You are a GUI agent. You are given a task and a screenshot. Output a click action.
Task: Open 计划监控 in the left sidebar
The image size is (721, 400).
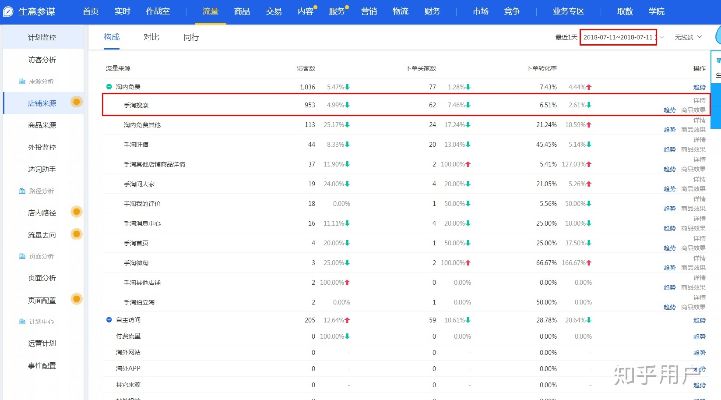click(42, 37)
